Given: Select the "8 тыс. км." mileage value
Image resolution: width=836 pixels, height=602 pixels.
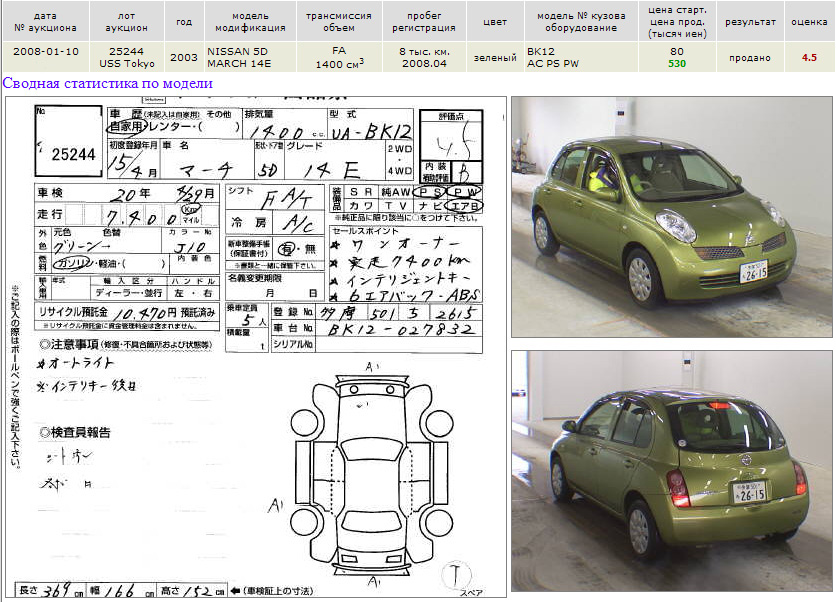Looking at the screenshot, I should tap(424, 52).
